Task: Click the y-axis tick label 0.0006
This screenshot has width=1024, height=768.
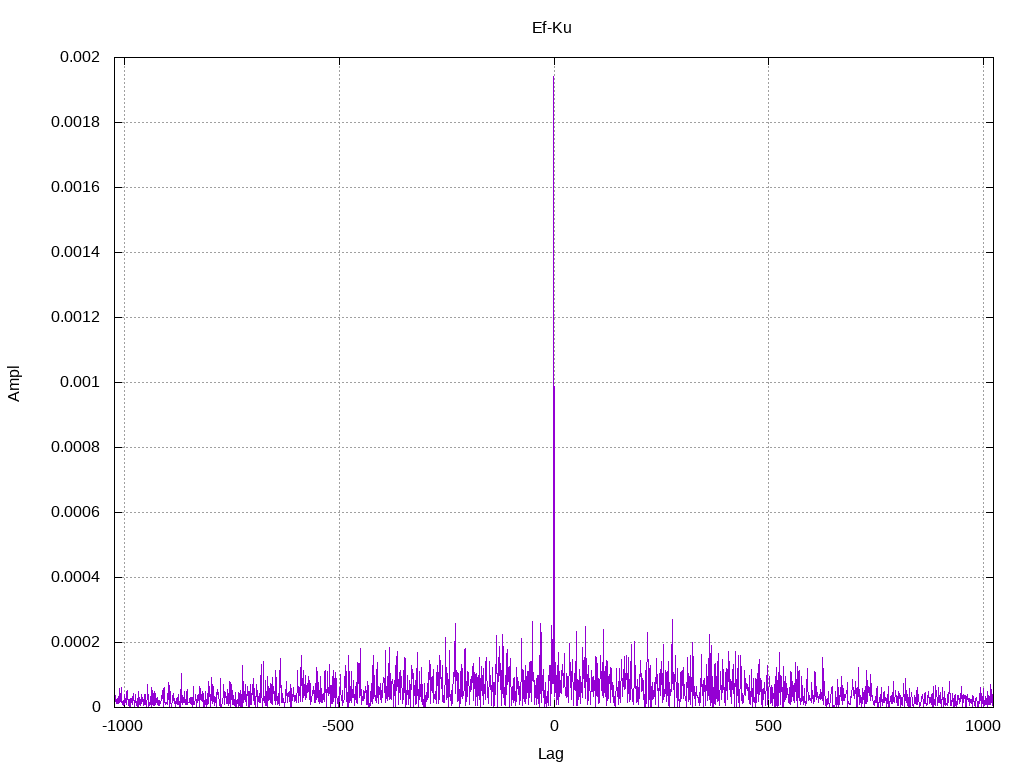Action: [76, 512]
